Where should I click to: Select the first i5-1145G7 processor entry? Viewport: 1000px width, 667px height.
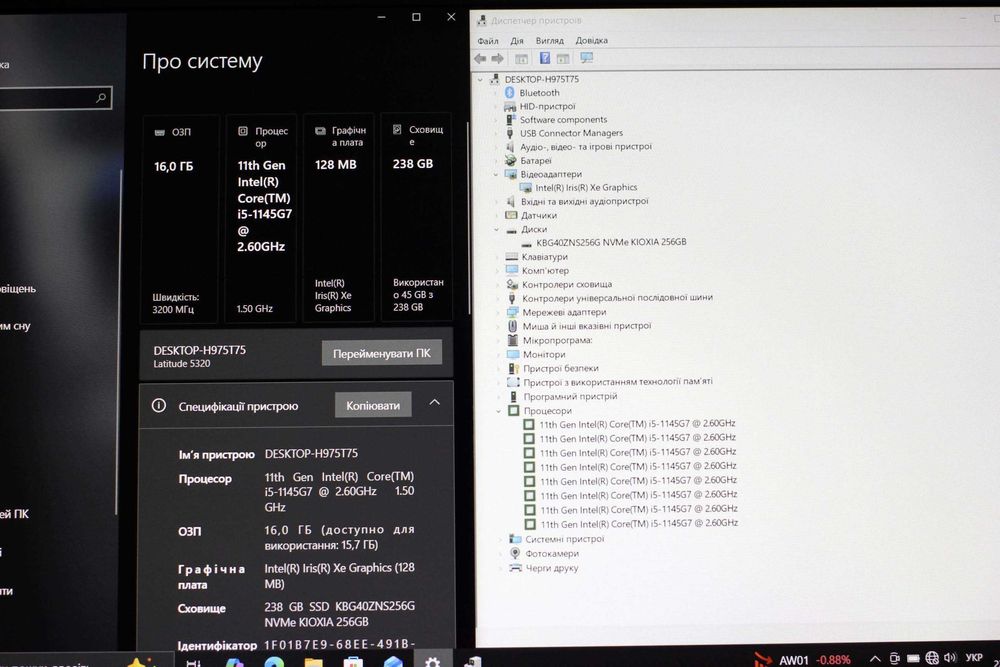[x=637, y=423]
